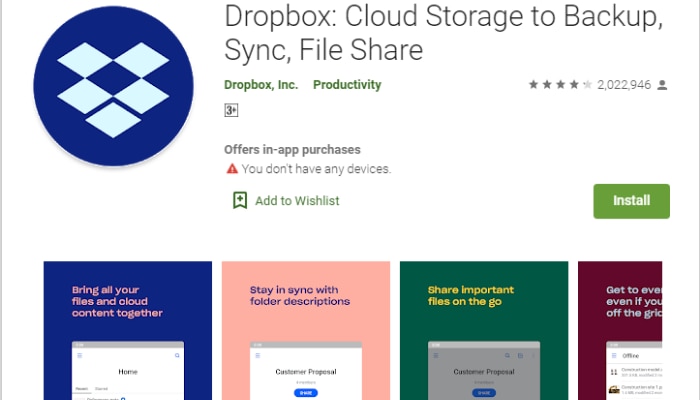700x400 pixels.
Task: Click the star rating display
Action: tap(561, 84)
